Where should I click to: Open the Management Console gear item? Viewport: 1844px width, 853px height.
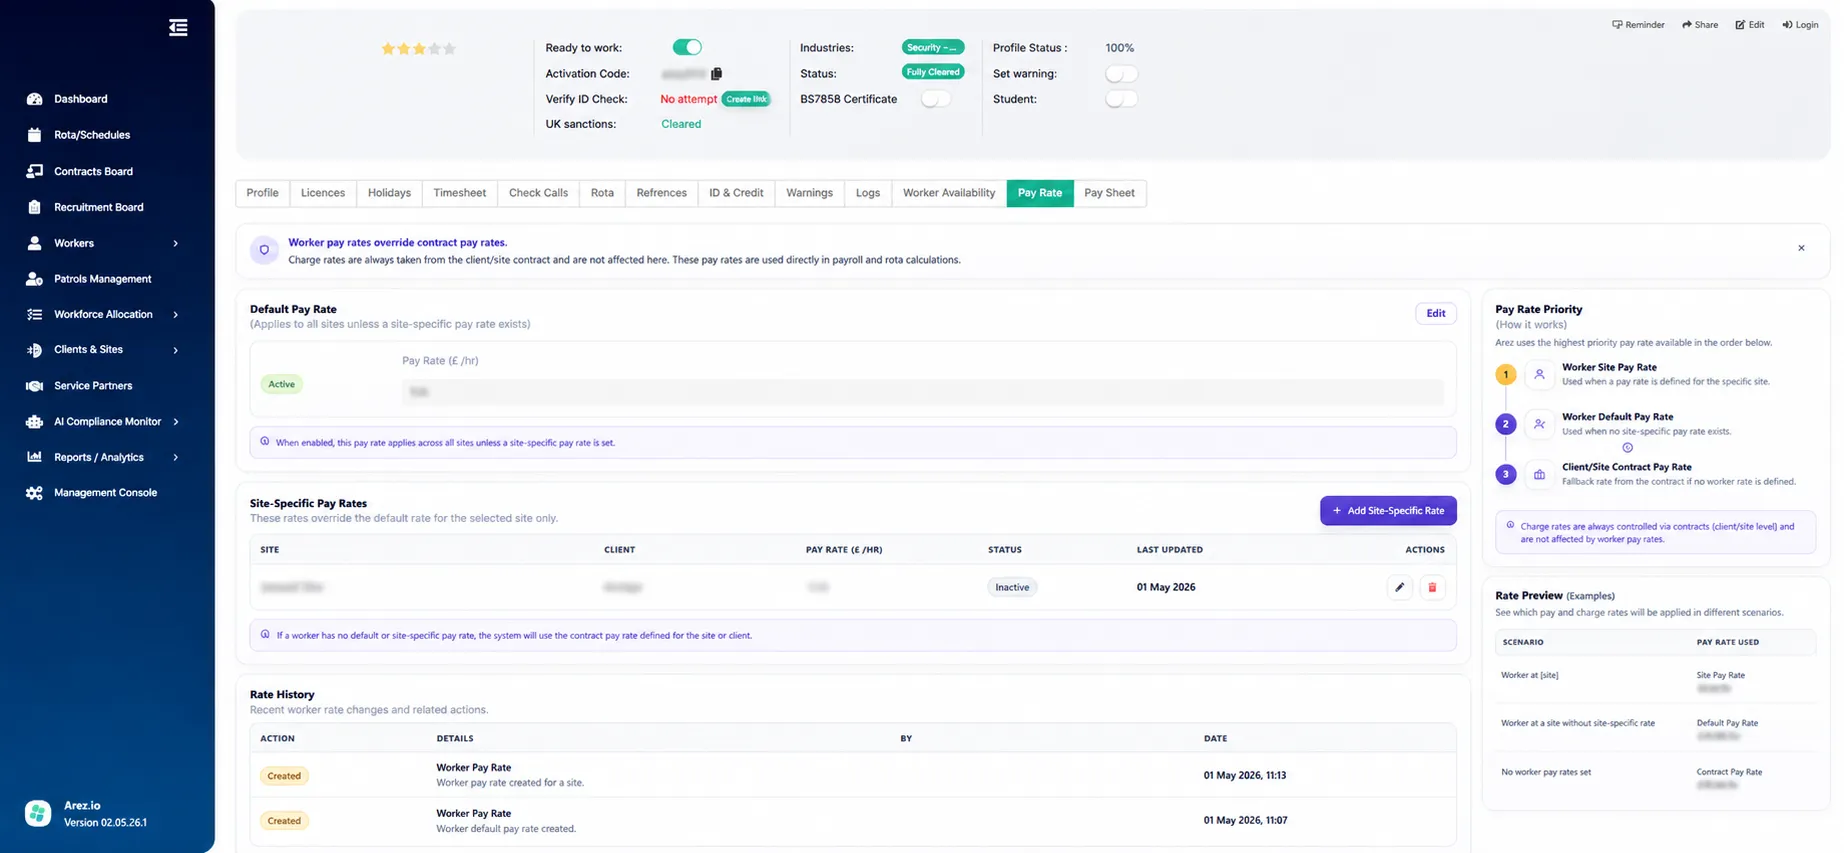click(x=105, y=493)
